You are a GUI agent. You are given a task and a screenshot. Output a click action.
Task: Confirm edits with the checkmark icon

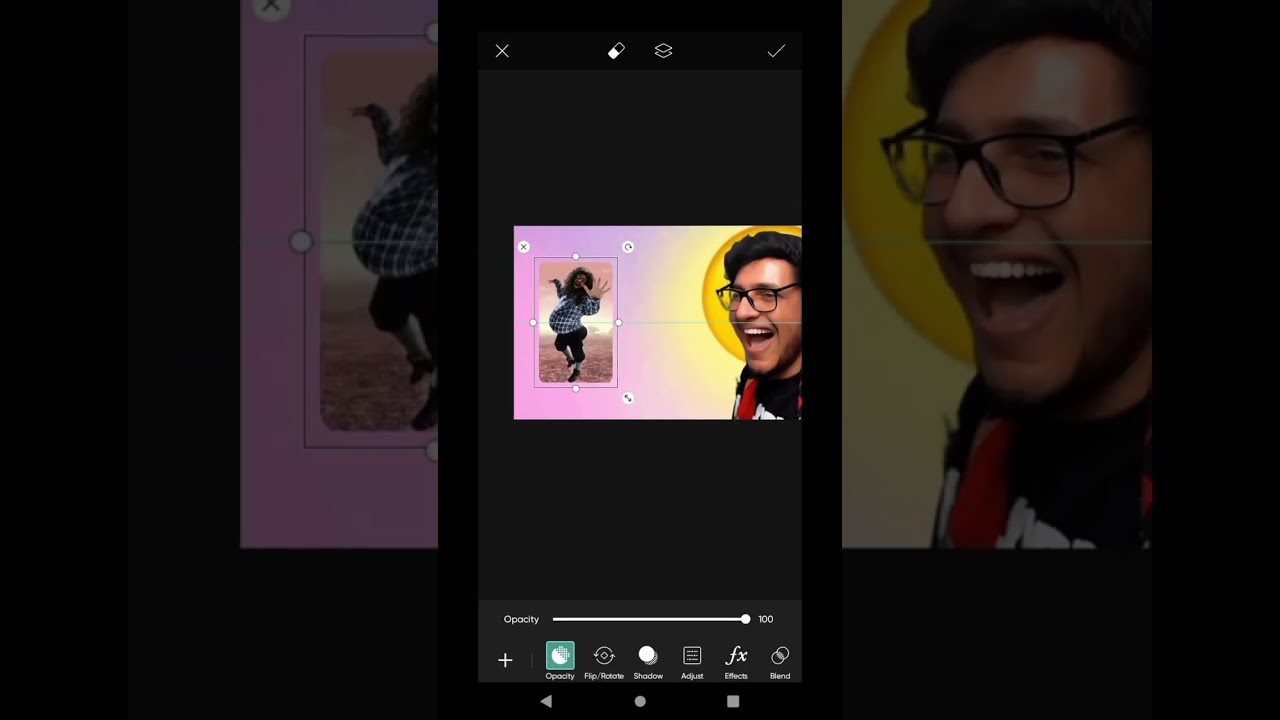(x=776, y=51)
